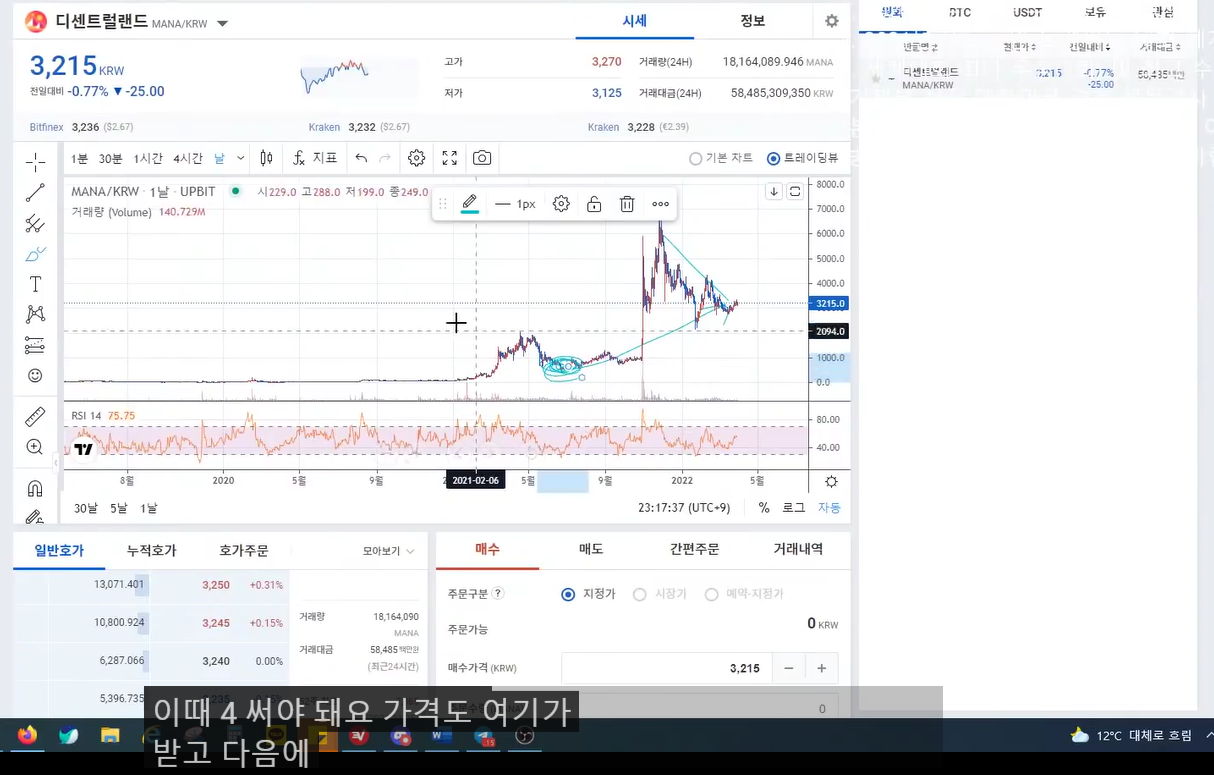The image size is (1214, 775).
Task: Open more options on drawing toolbar
Action: coord(660,204)
